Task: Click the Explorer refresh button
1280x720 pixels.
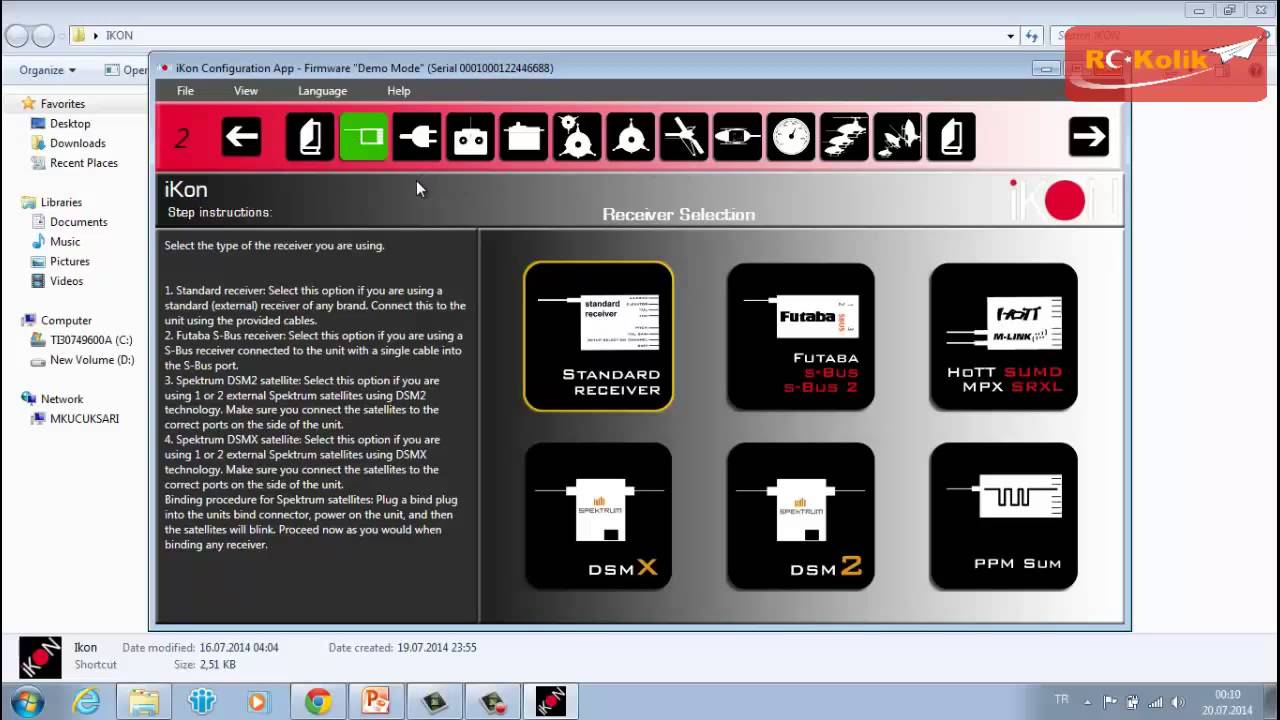Action: tap(1033, 36)
